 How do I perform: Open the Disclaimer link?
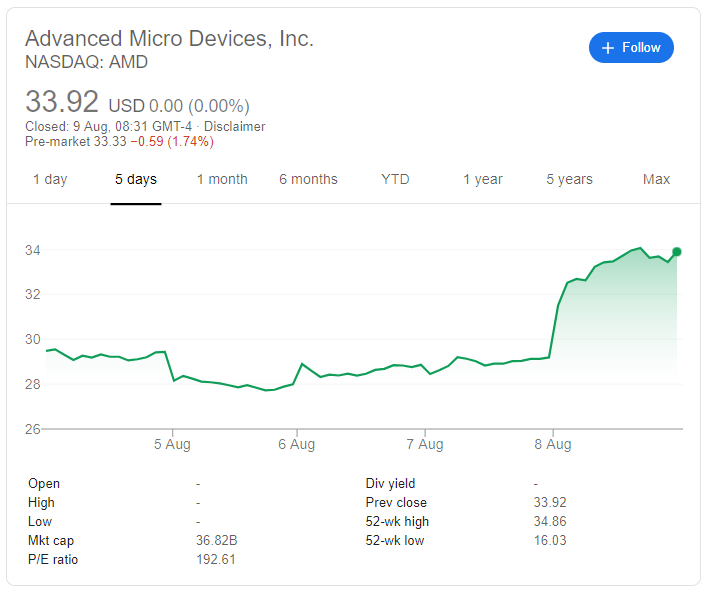[234, 127]
